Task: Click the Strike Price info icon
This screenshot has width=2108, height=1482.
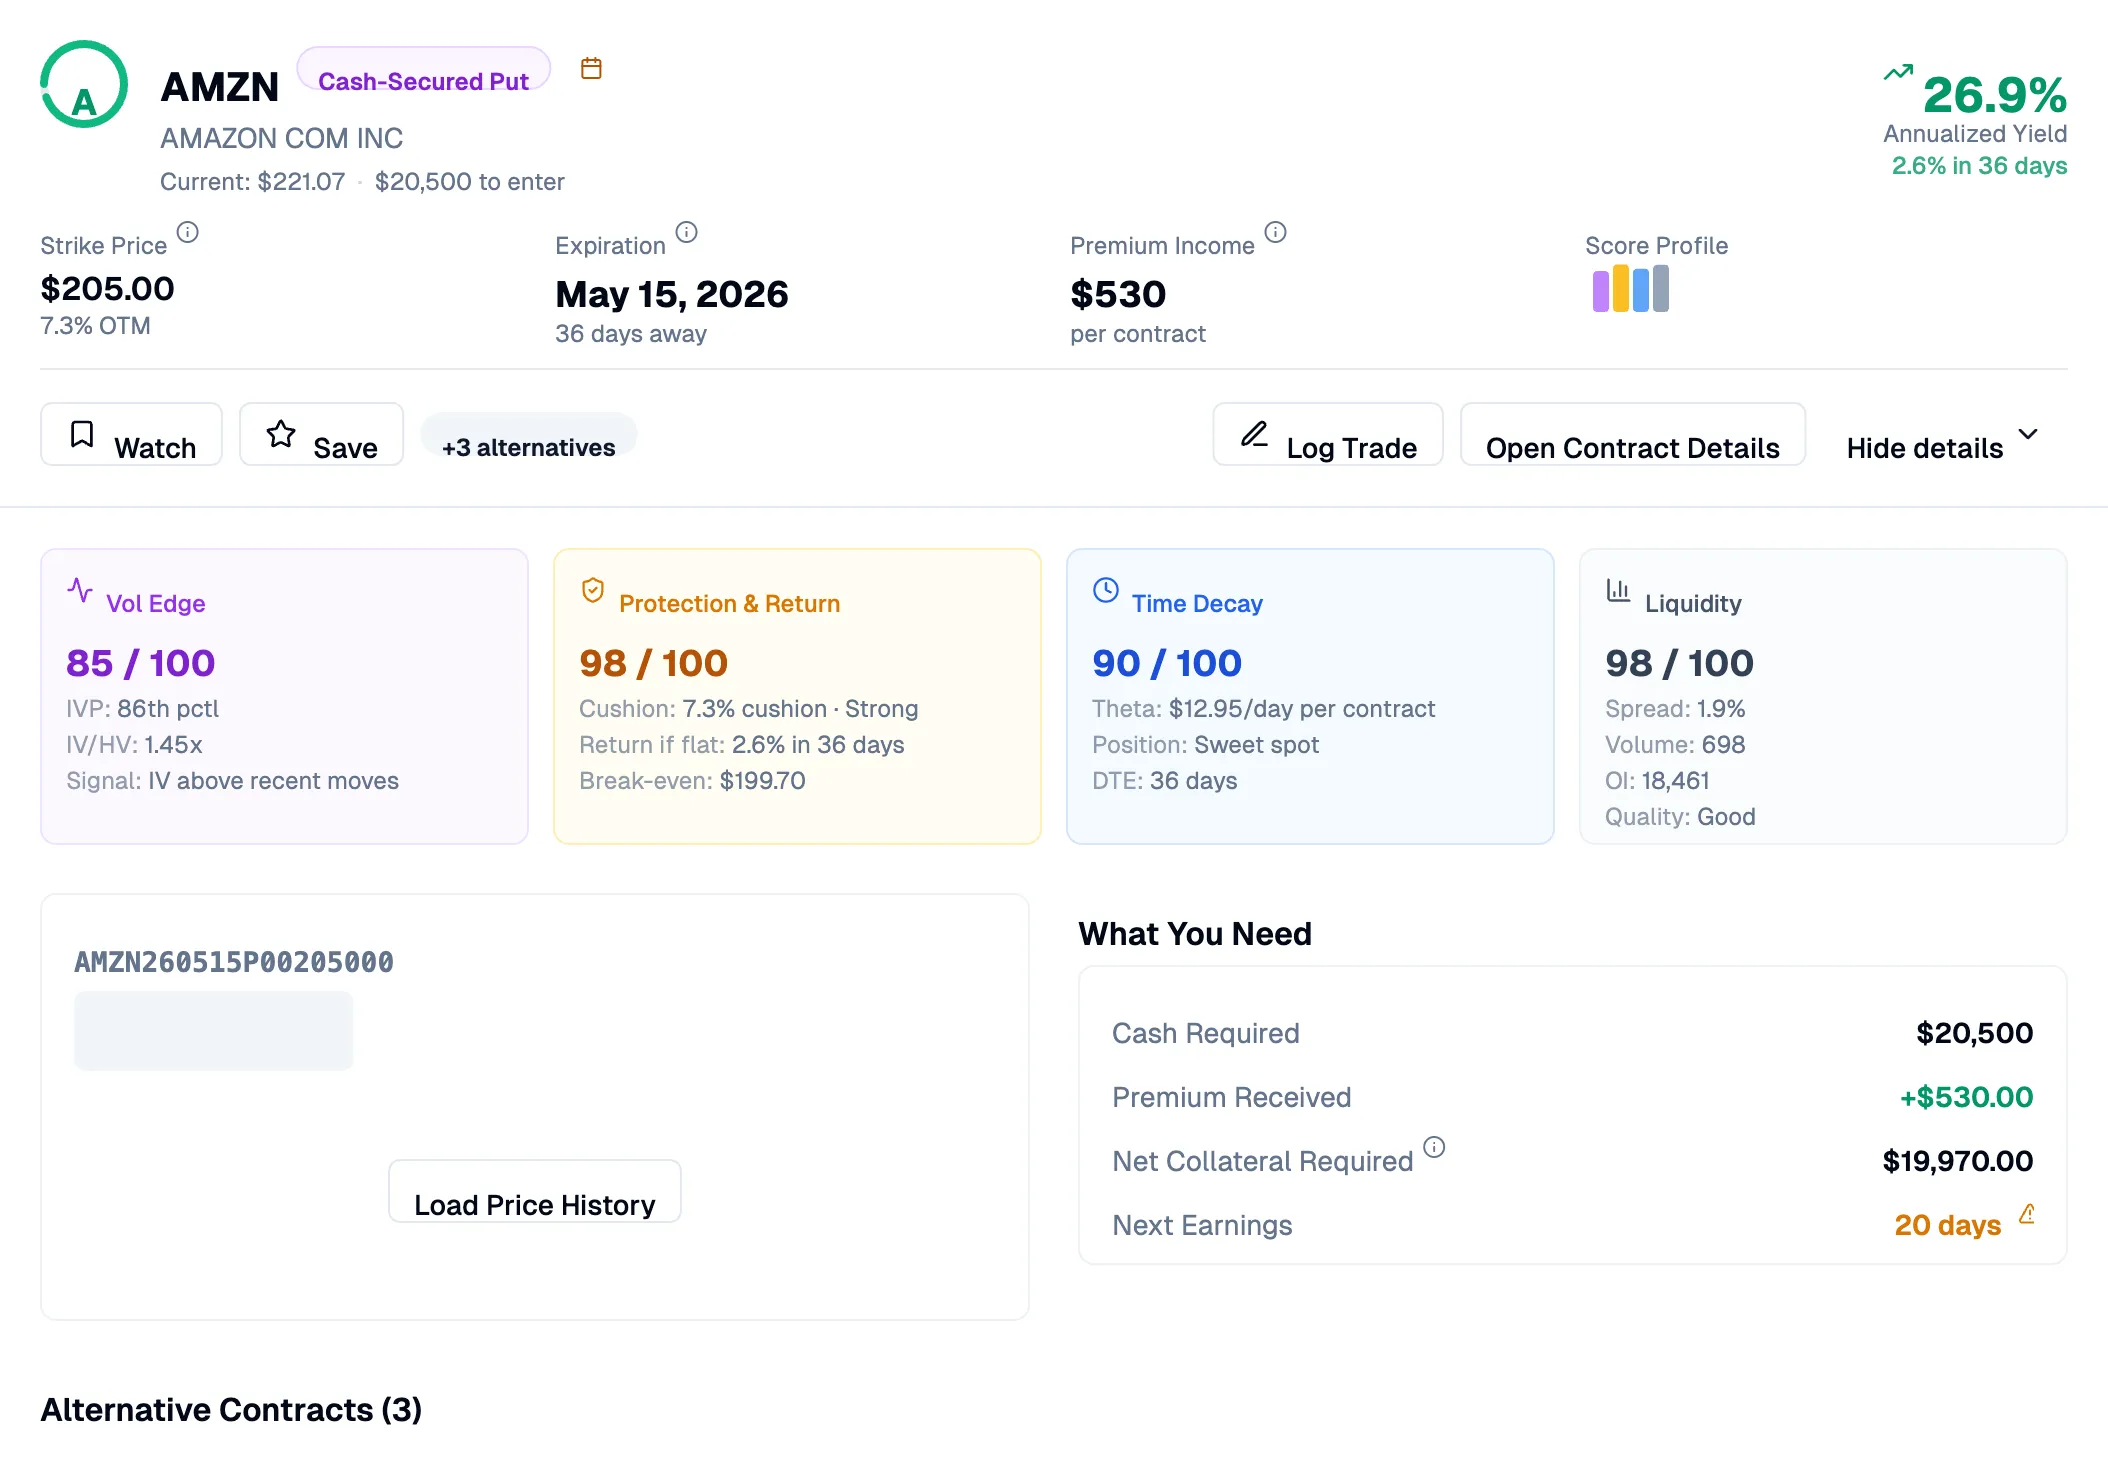Action: 188,232
